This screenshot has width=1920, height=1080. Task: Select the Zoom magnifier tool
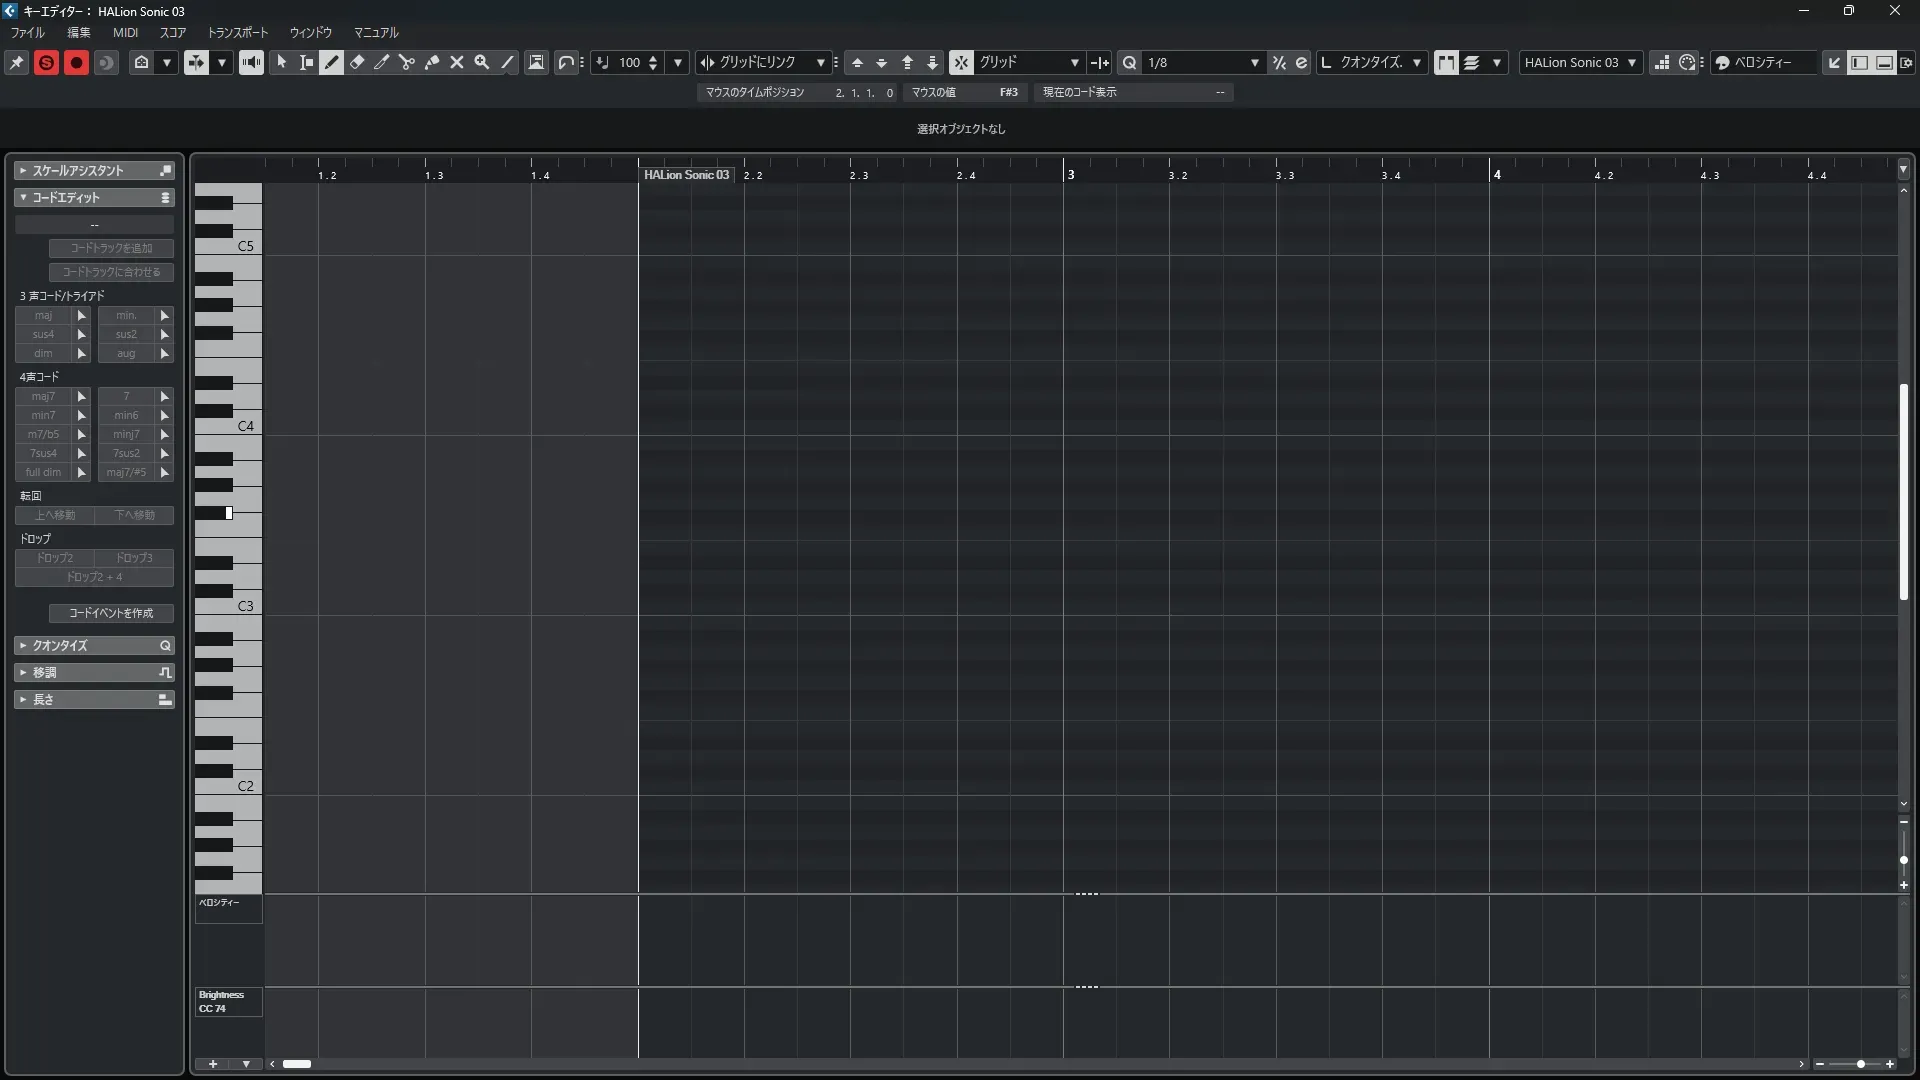[482, 62]
